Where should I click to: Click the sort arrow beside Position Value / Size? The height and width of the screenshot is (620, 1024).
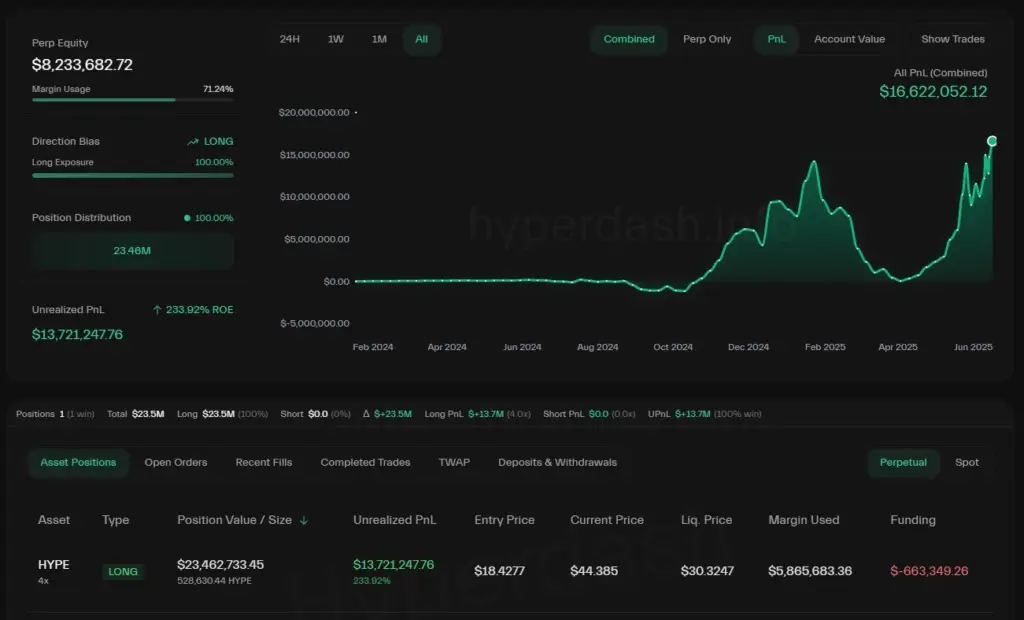click(304, 520)
